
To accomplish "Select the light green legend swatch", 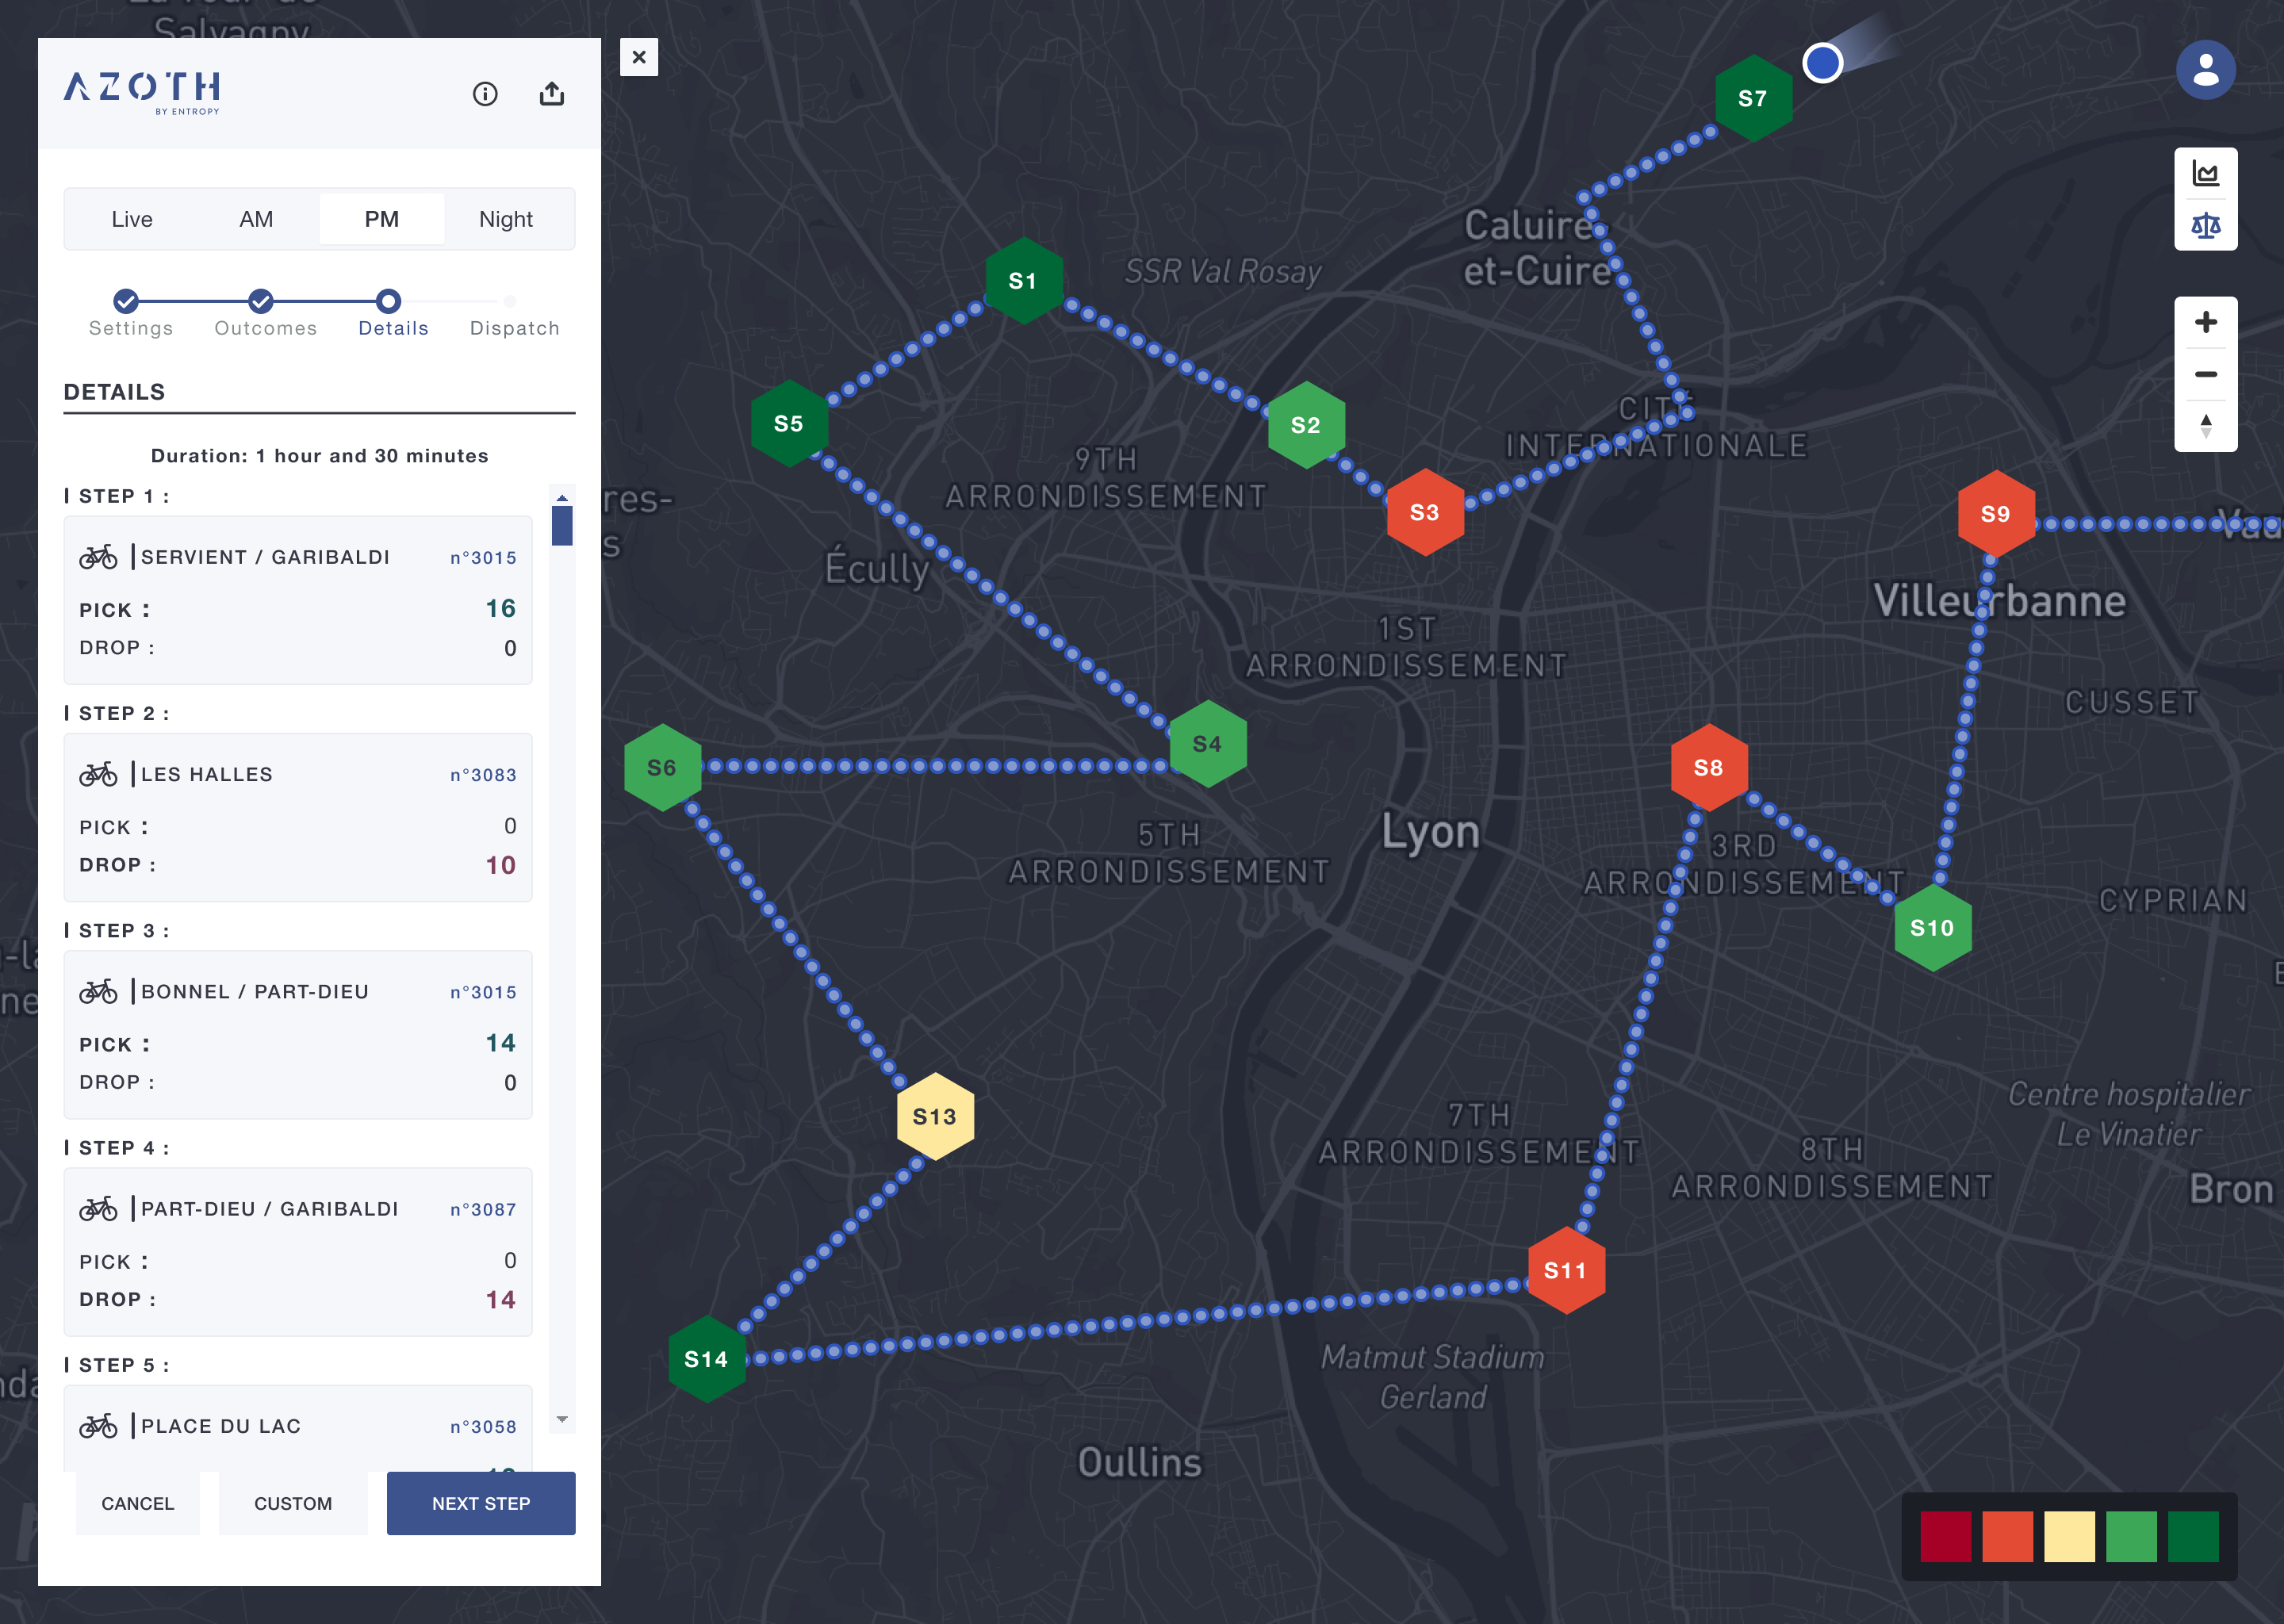I will (2131, 1536).
